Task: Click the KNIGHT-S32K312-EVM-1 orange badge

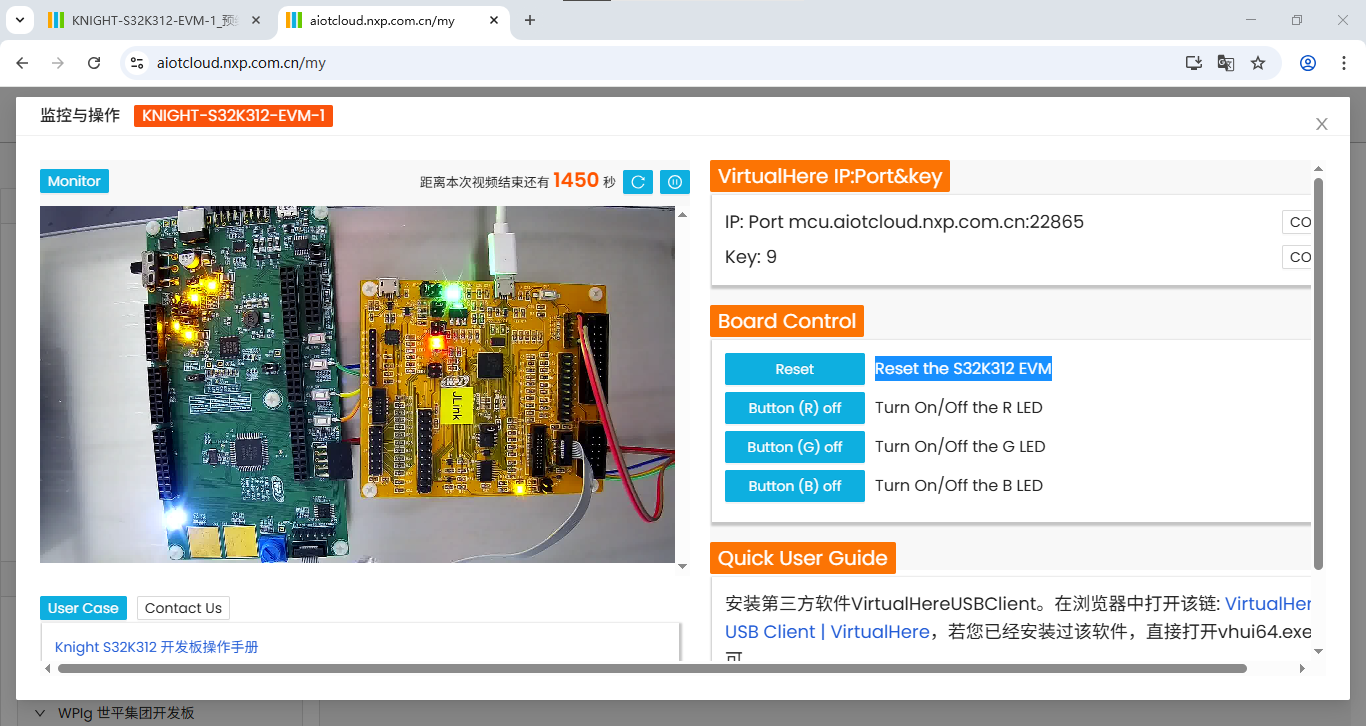Action: (233, 116)
